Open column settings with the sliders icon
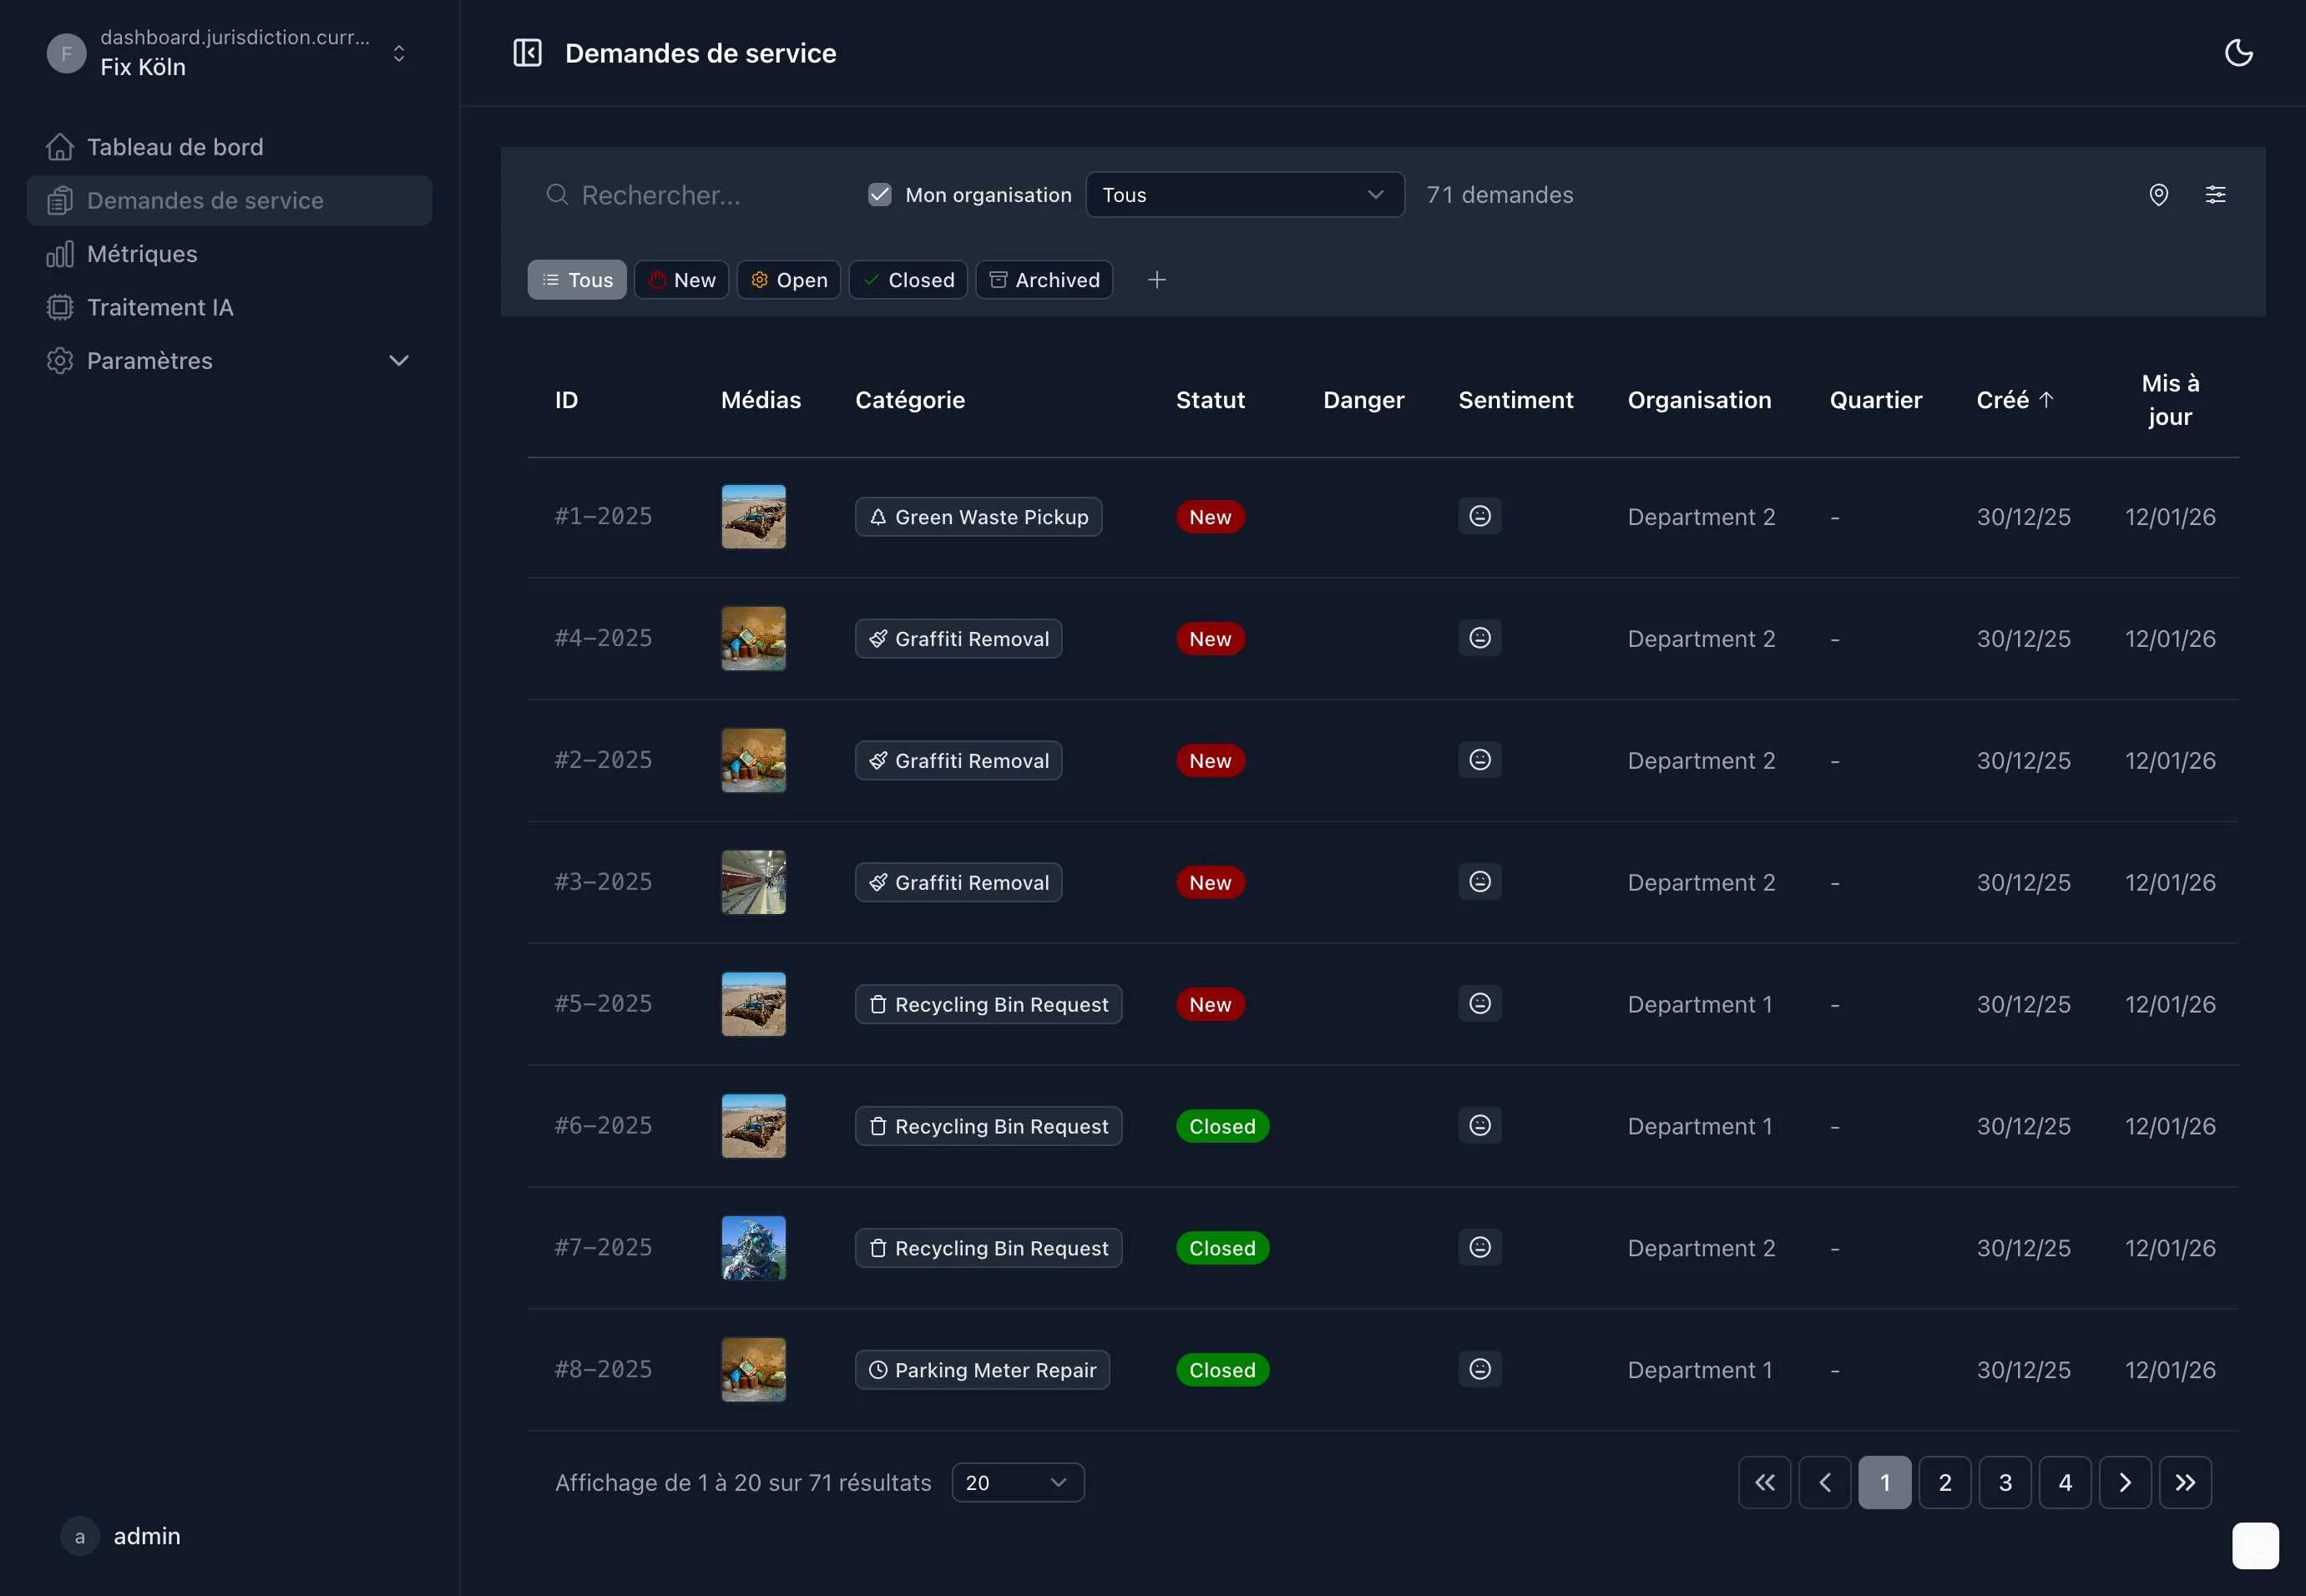 coord(2217,194)
